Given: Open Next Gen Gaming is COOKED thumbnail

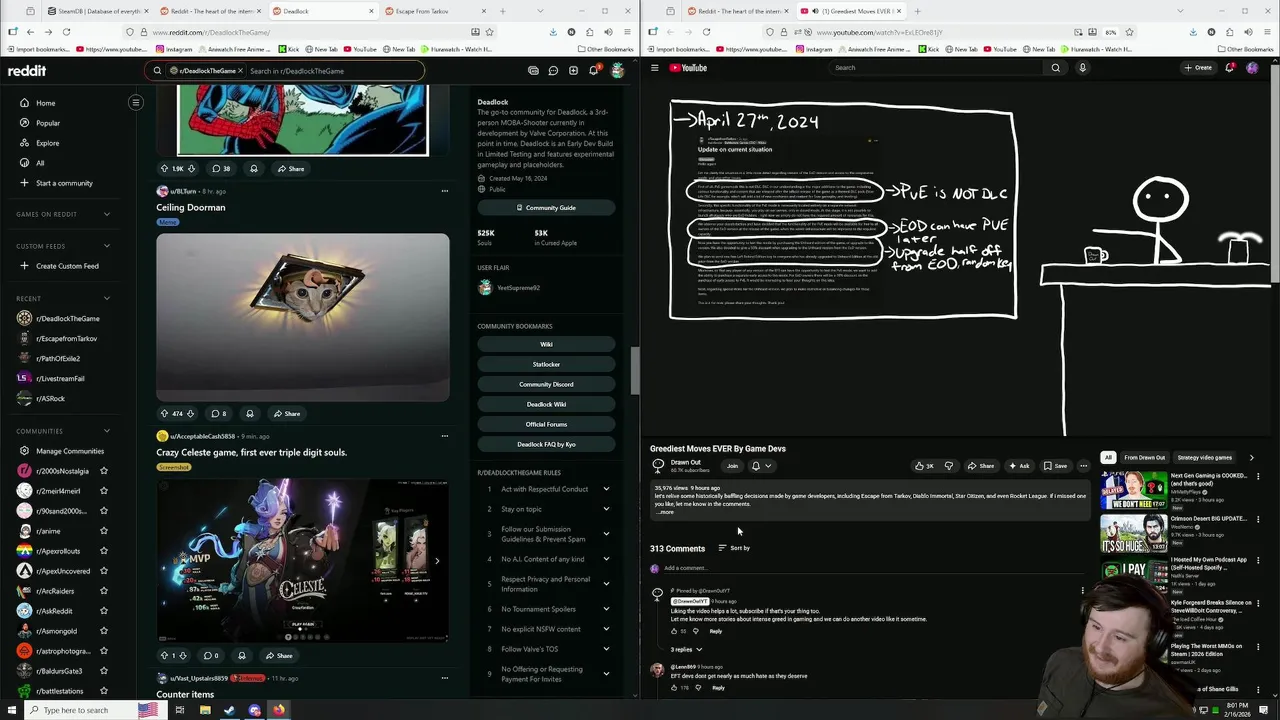Looking at the screenshot, I should (1133, 490).
